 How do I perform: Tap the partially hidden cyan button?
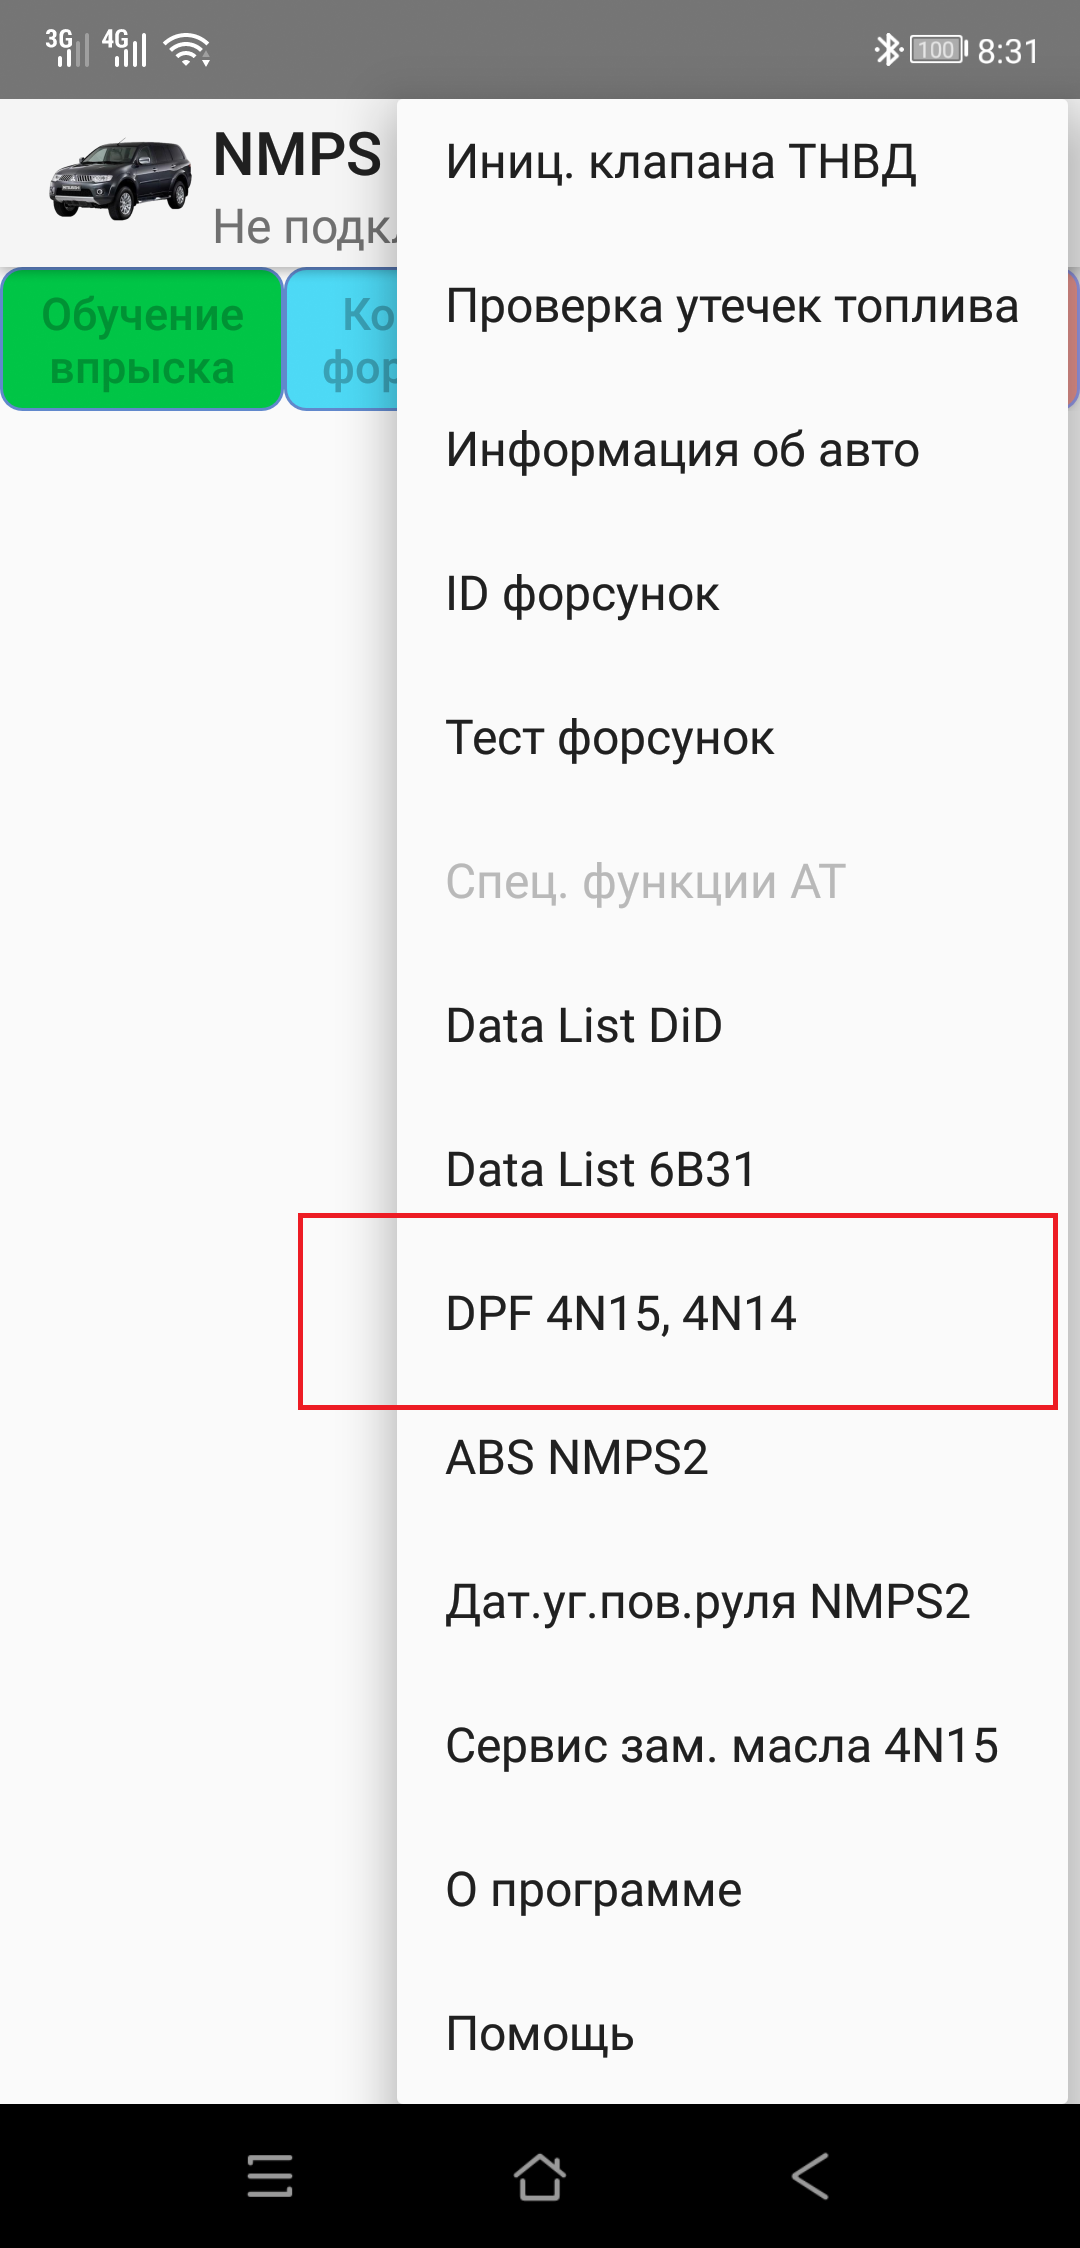pyautogui.click(x=342, y=340)
